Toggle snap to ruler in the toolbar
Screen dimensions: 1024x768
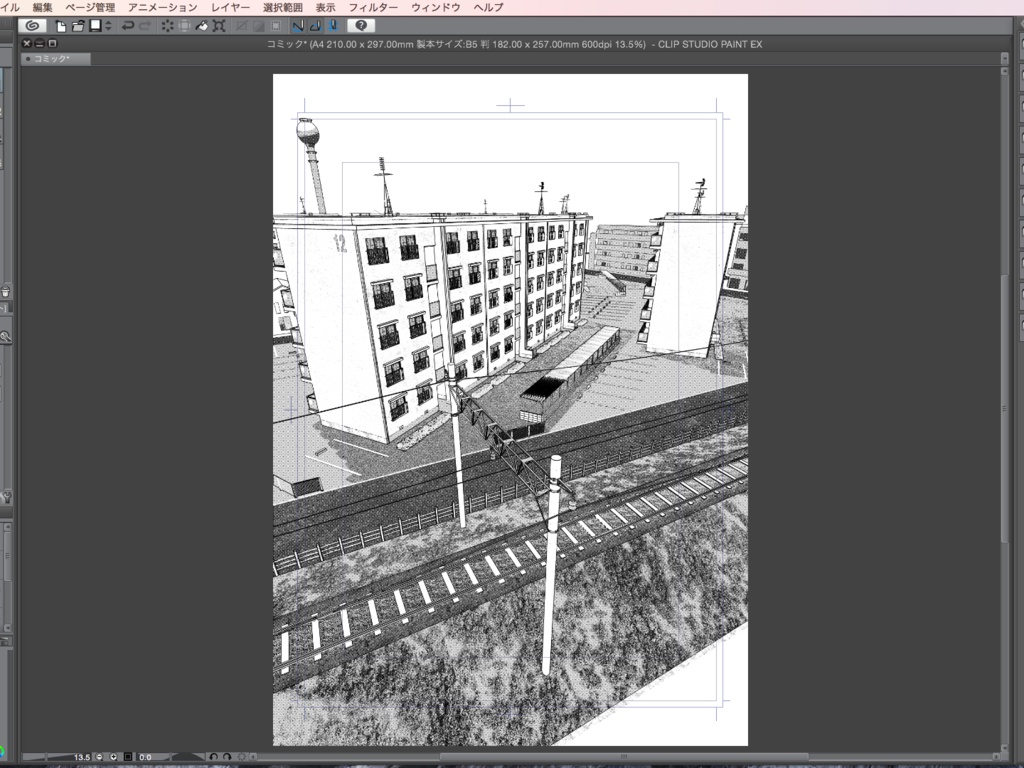coord(299,25)
